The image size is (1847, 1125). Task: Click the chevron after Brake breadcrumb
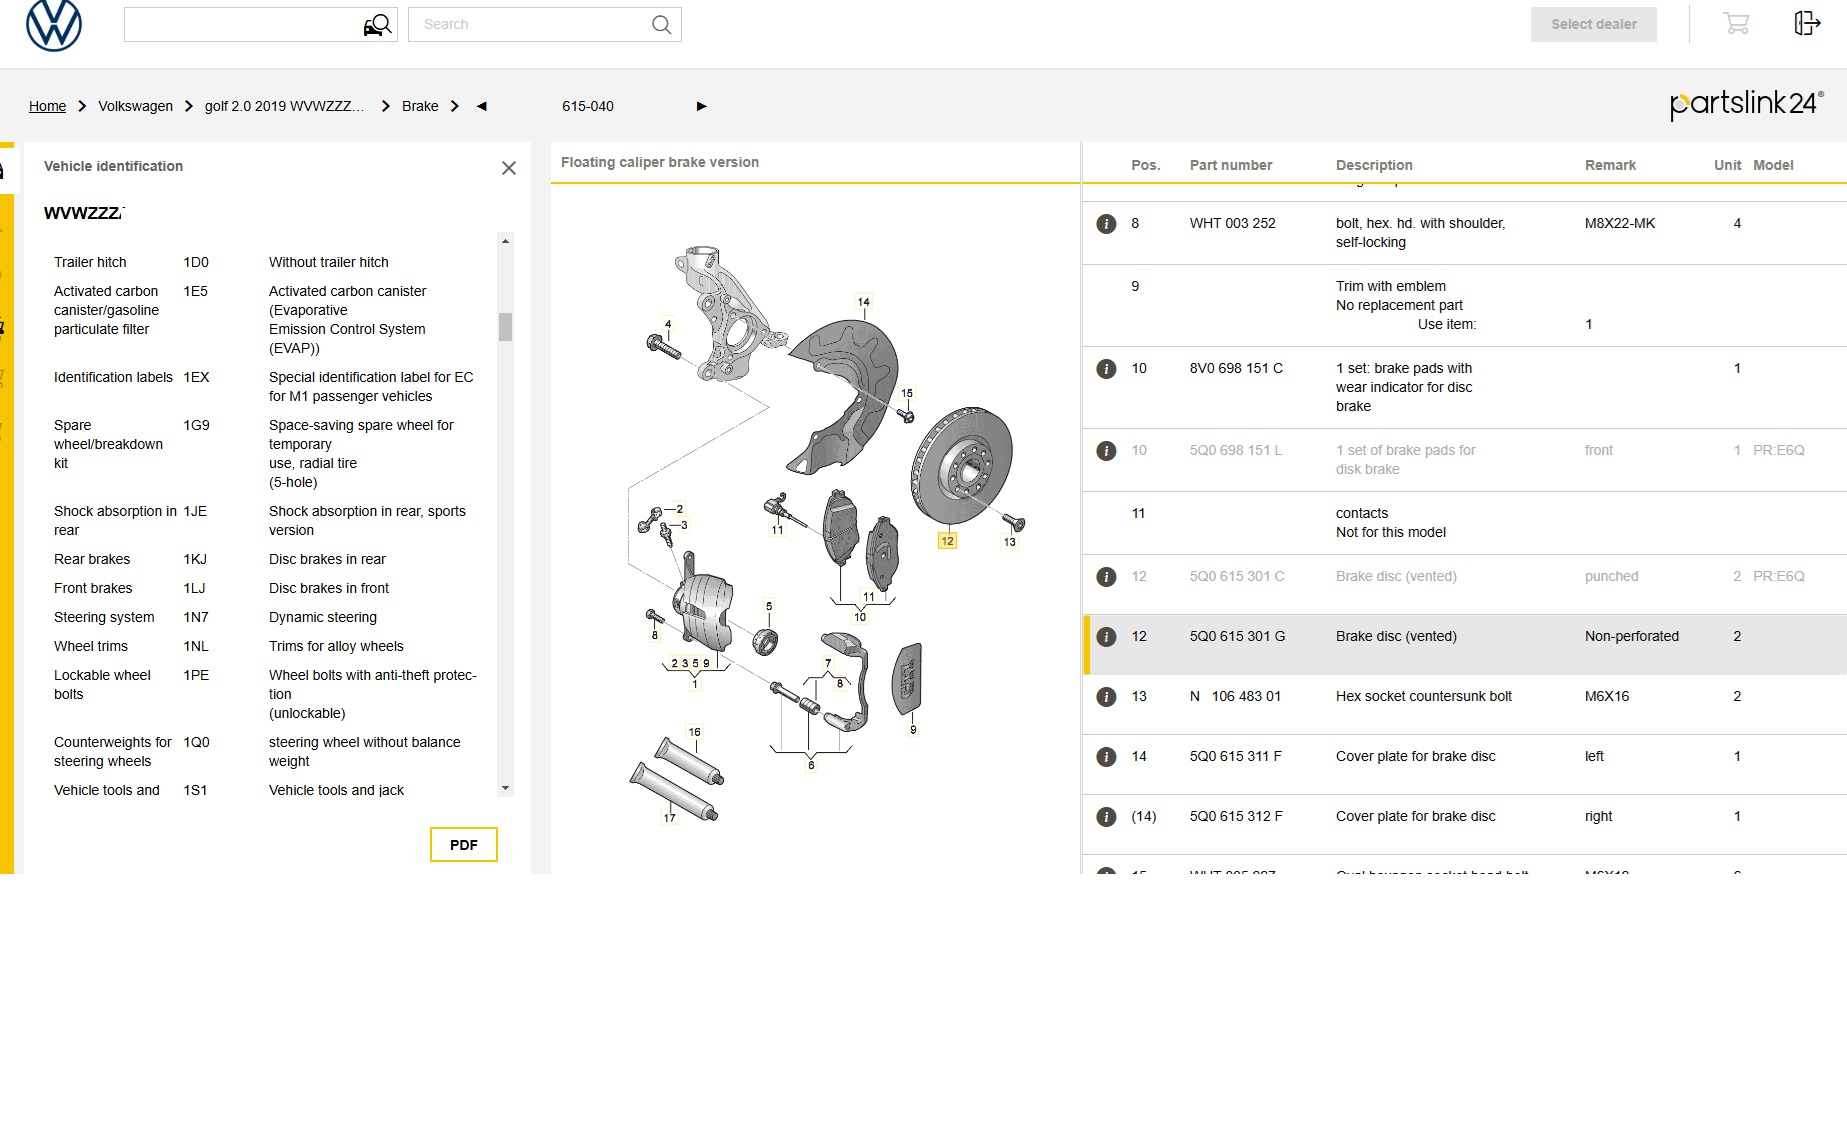[455, 106]
